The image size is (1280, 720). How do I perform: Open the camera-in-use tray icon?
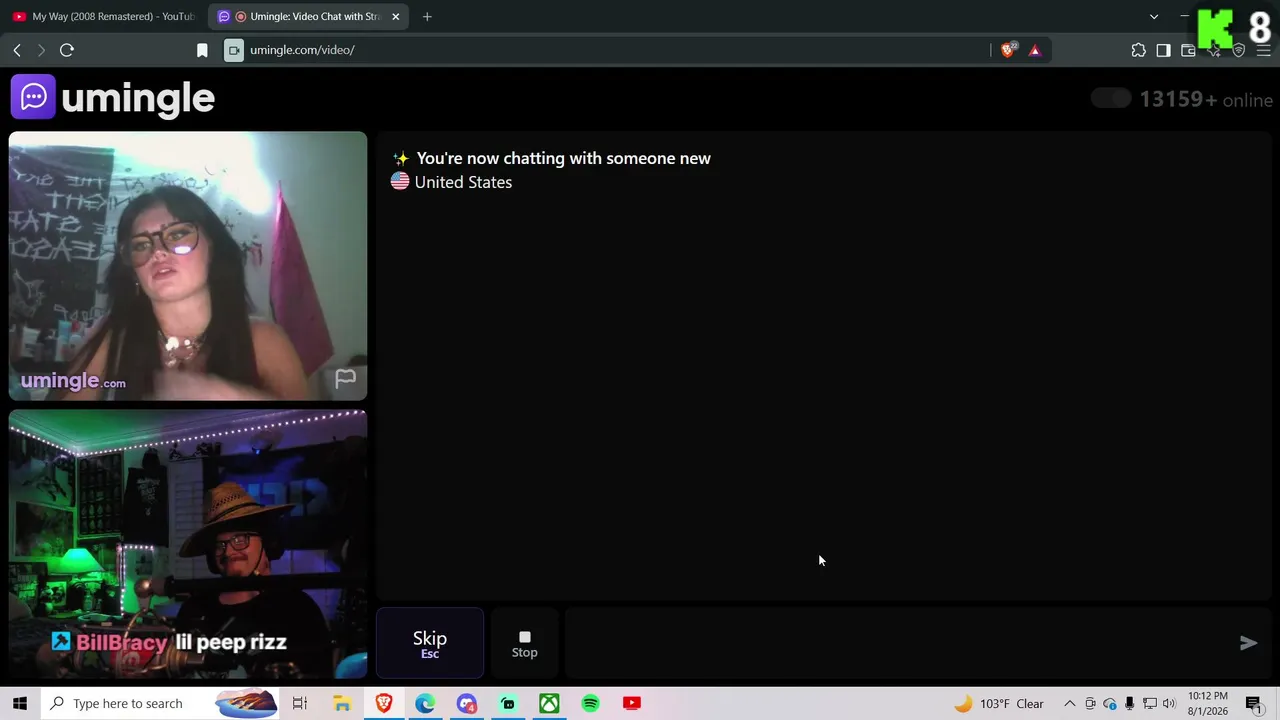(x=1090, y=703)
